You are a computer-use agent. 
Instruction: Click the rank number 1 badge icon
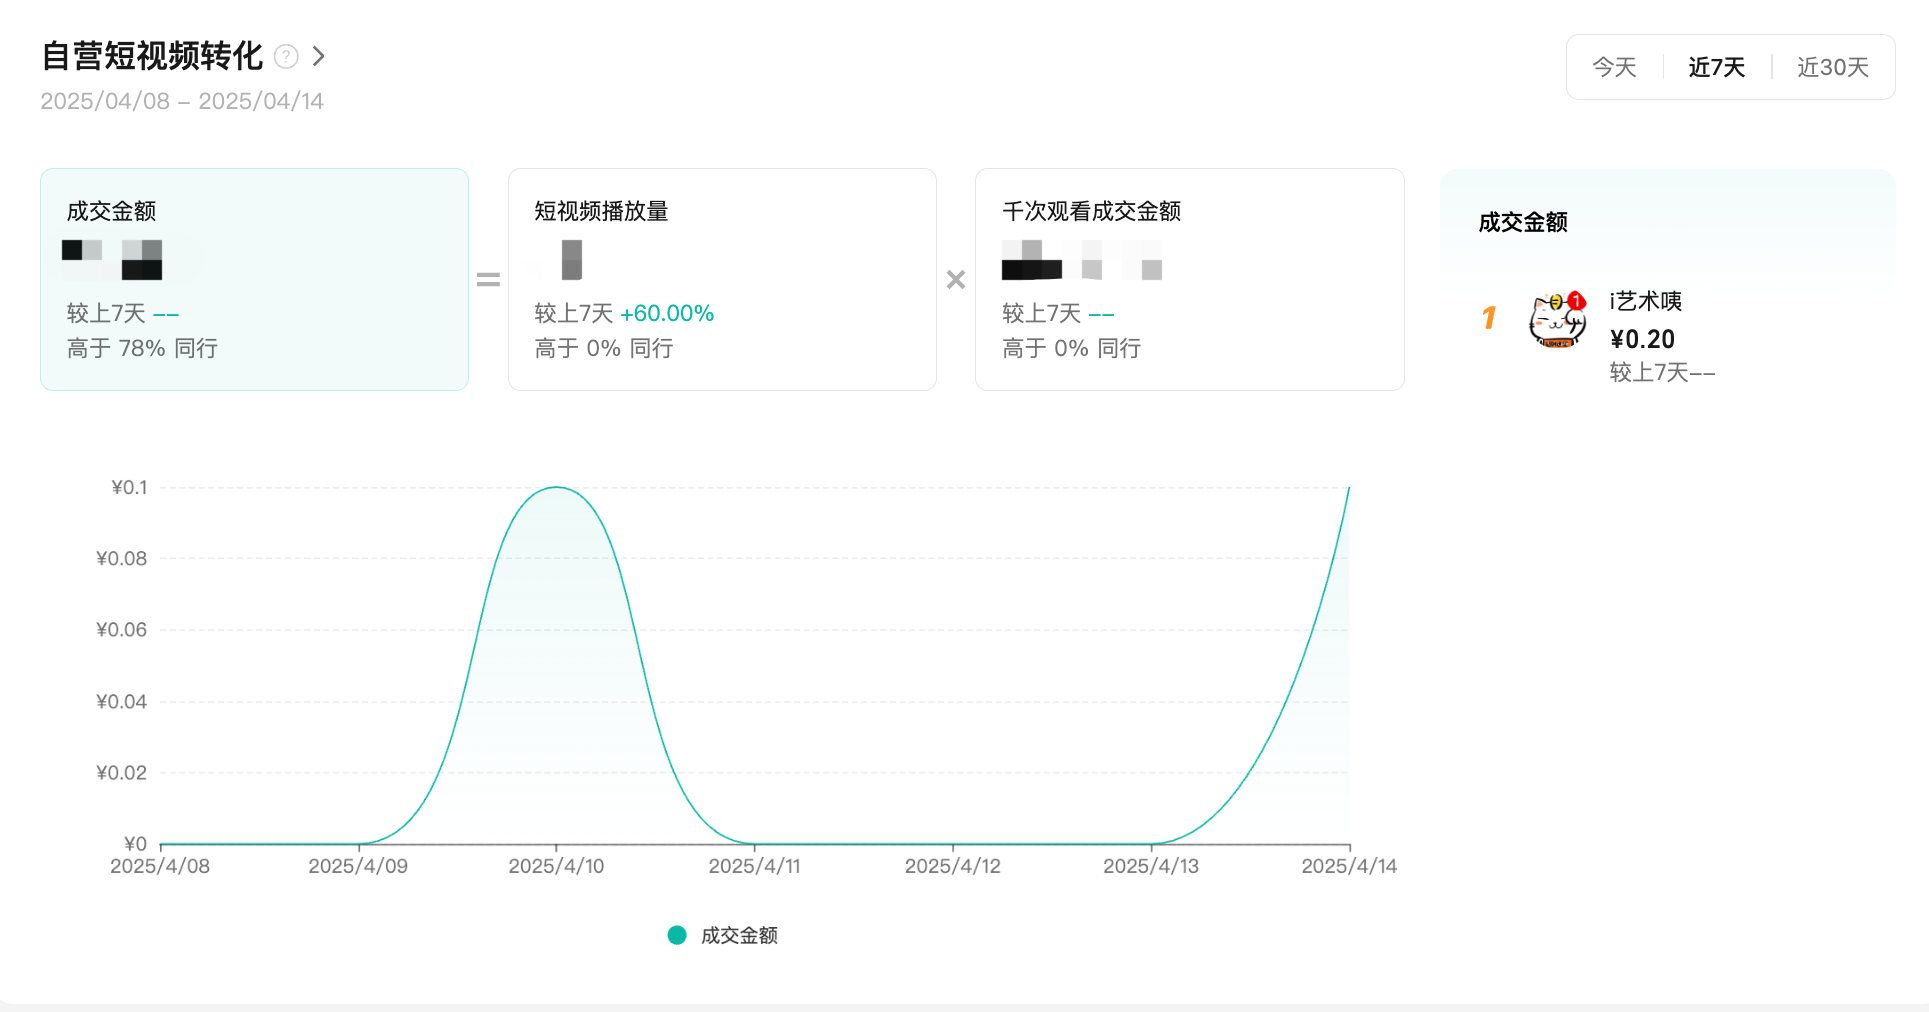click(1489, 318)
